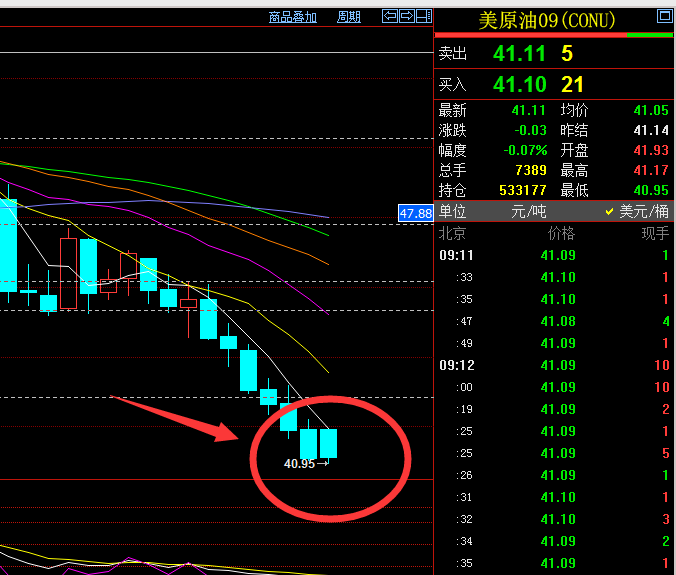Click the 价格 price column header
Image resolution: width=676 pixels, height=575 pixels.
(561, 234)
